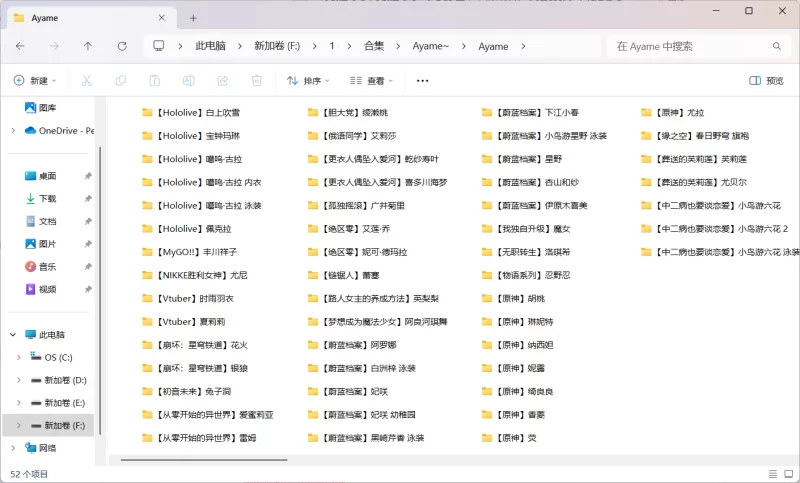
Task: Unpin 音乐 using its pin icon
Action: click(88, 267)
